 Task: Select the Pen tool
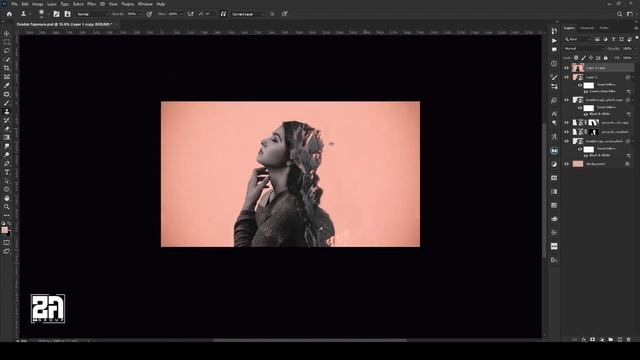point(7,163)
